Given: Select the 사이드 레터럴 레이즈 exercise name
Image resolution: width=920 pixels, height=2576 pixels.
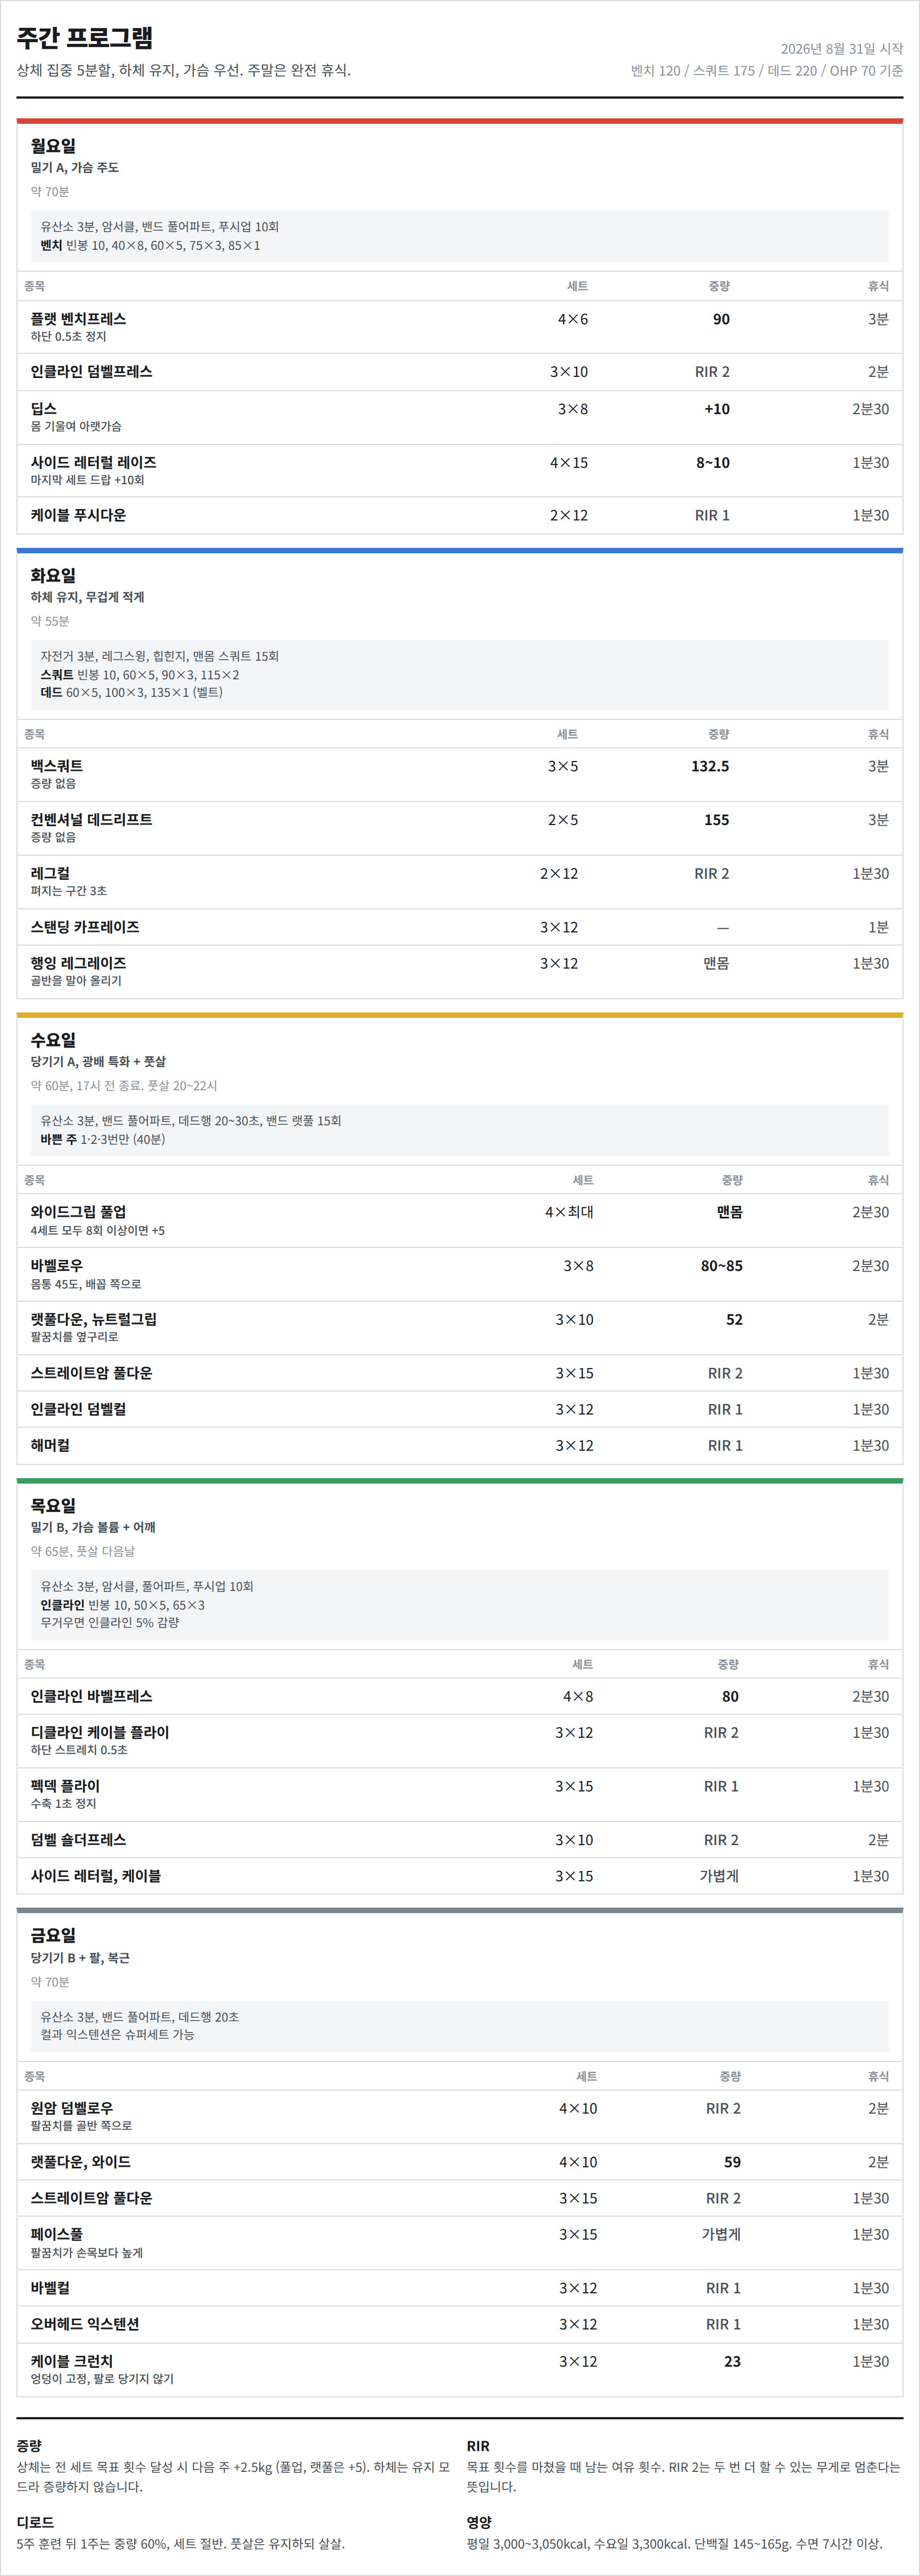Looking at the screenshot, I should point(93,462).
